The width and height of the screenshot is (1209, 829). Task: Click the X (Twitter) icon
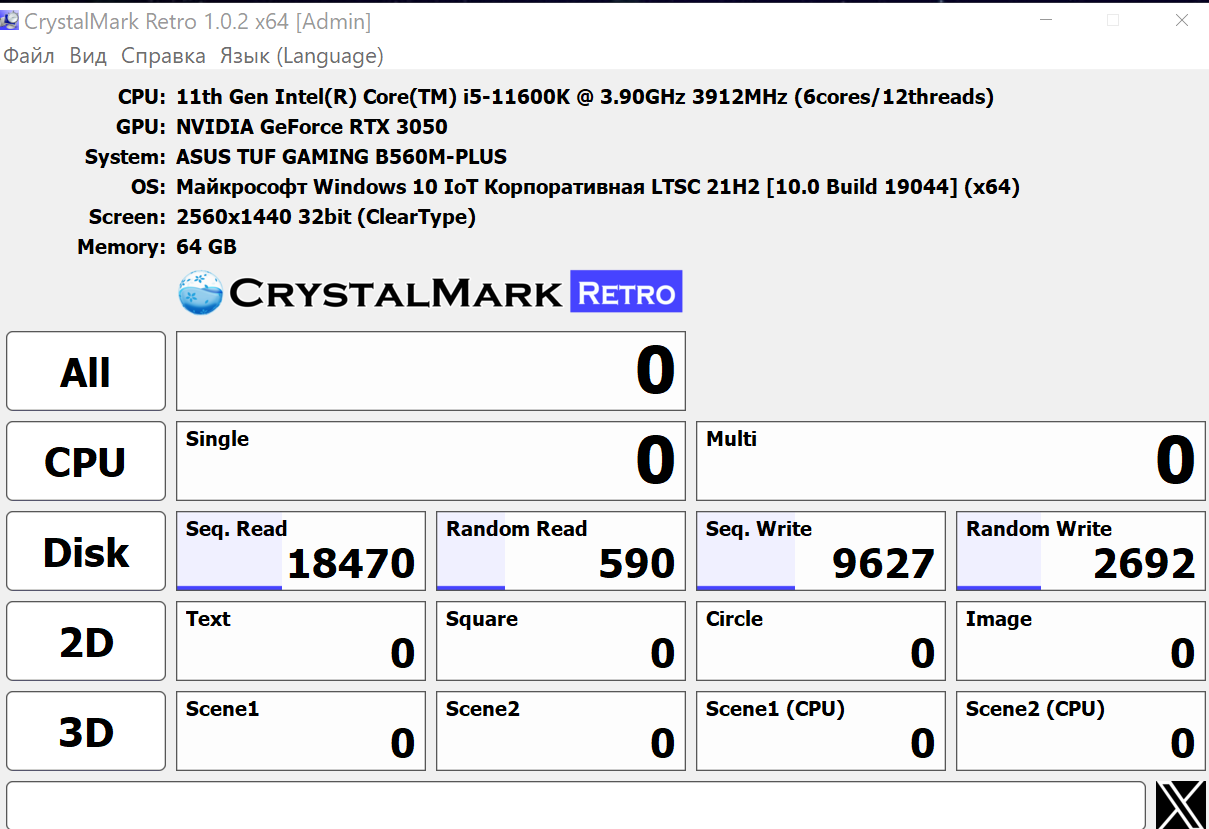click(1181, 805)
